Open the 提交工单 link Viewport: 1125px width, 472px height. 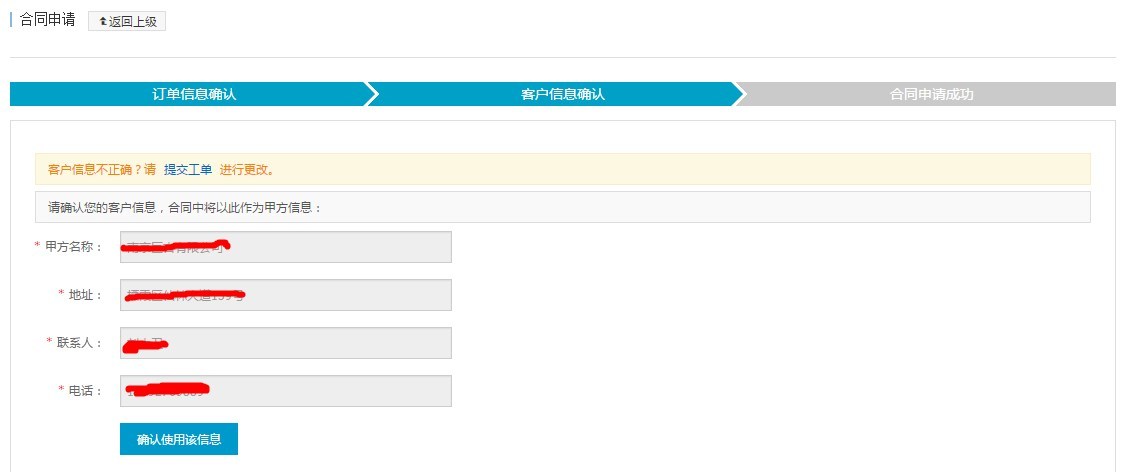(x=188, y=169)
